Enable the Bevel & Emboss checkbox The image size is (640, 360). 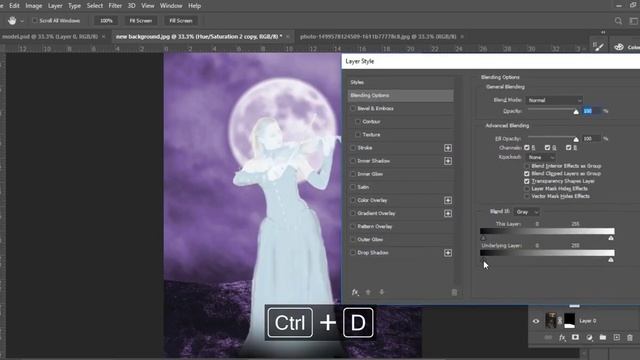pos(353,109)
